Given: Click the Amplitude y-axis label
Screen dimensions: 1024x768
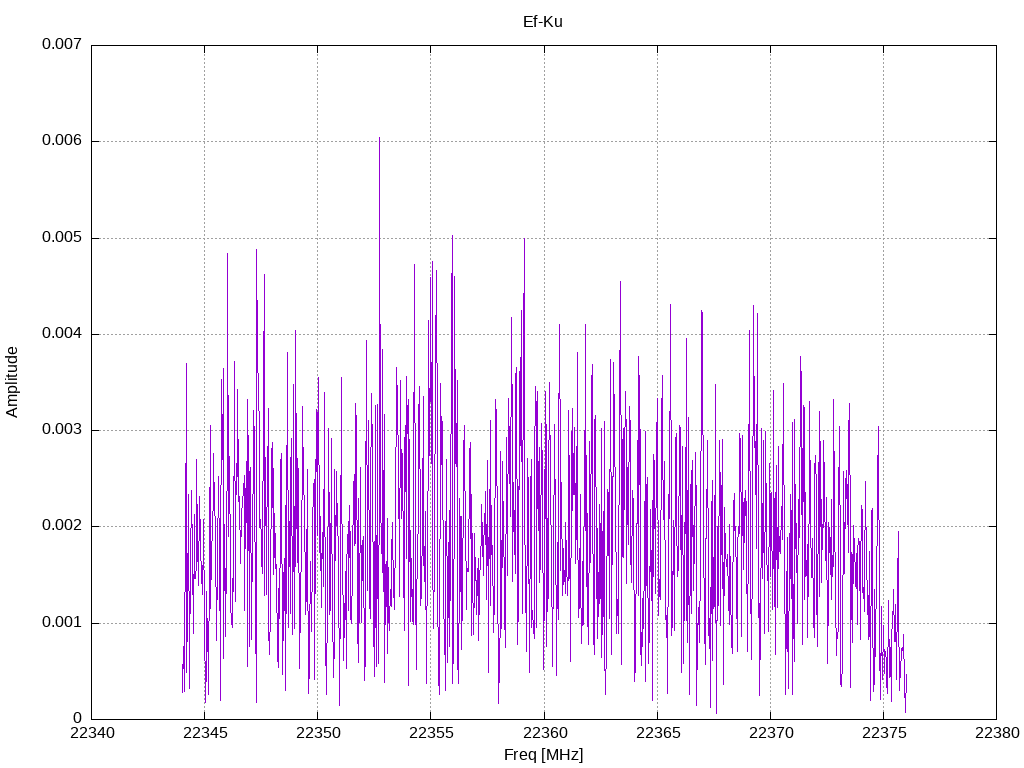Looking at the screenshot, I should (12, 382).
